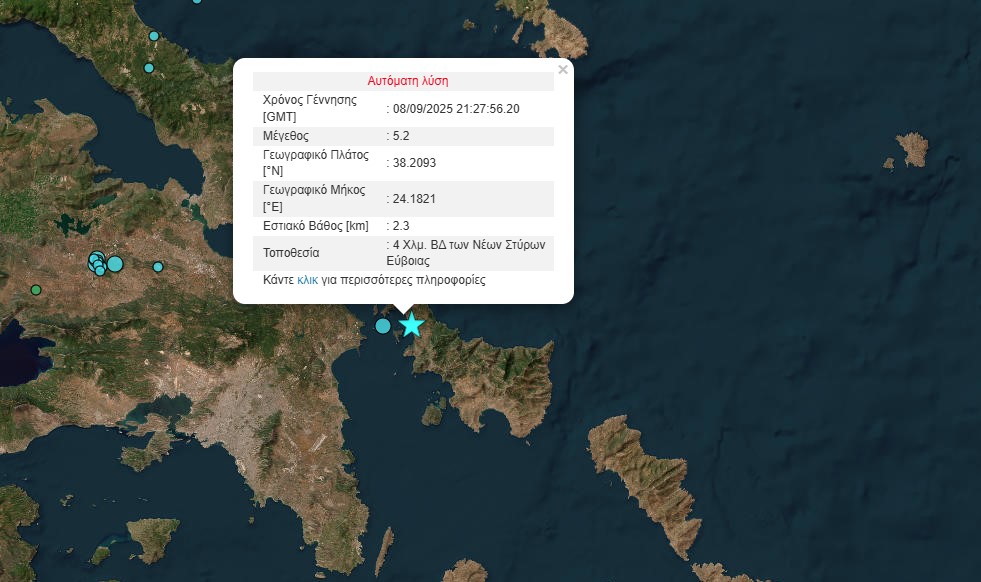
Task: Click the largest earthquake circle in the Athens cluster
Action: (114, 264)
